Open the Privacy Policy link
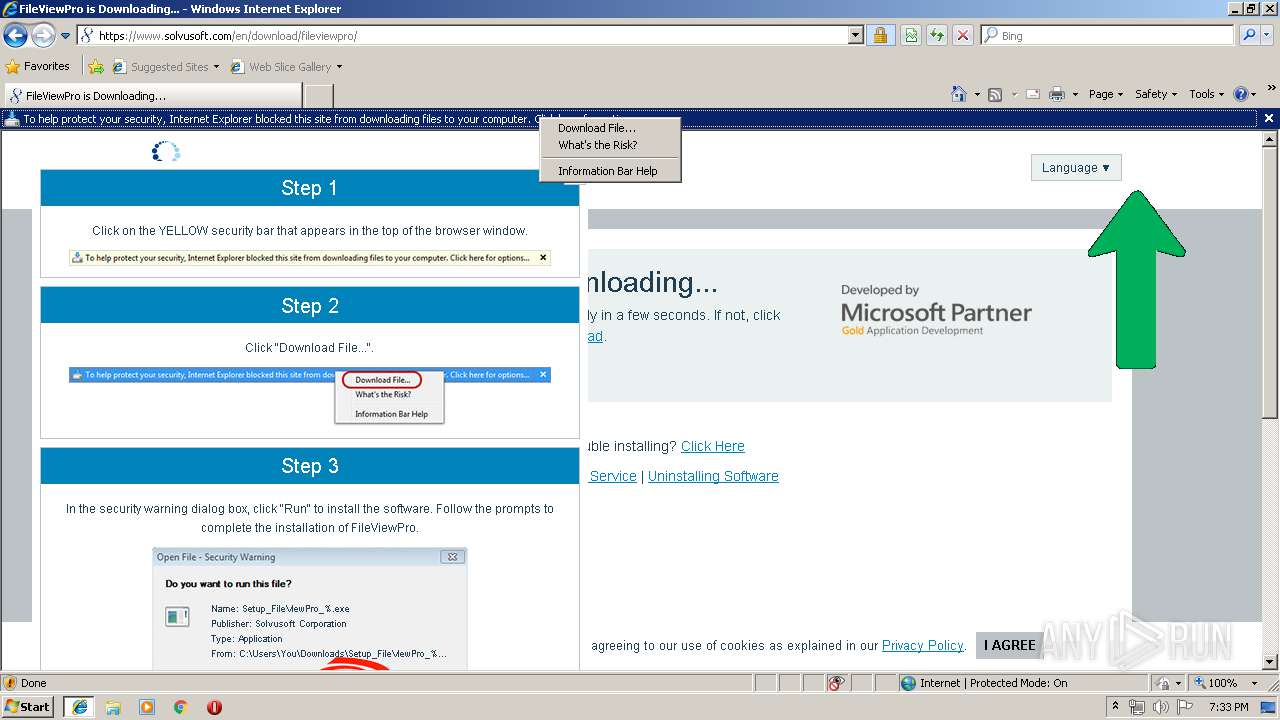Screen dimensions: 1280x720 pyautogui.click(x=922, y=645)
